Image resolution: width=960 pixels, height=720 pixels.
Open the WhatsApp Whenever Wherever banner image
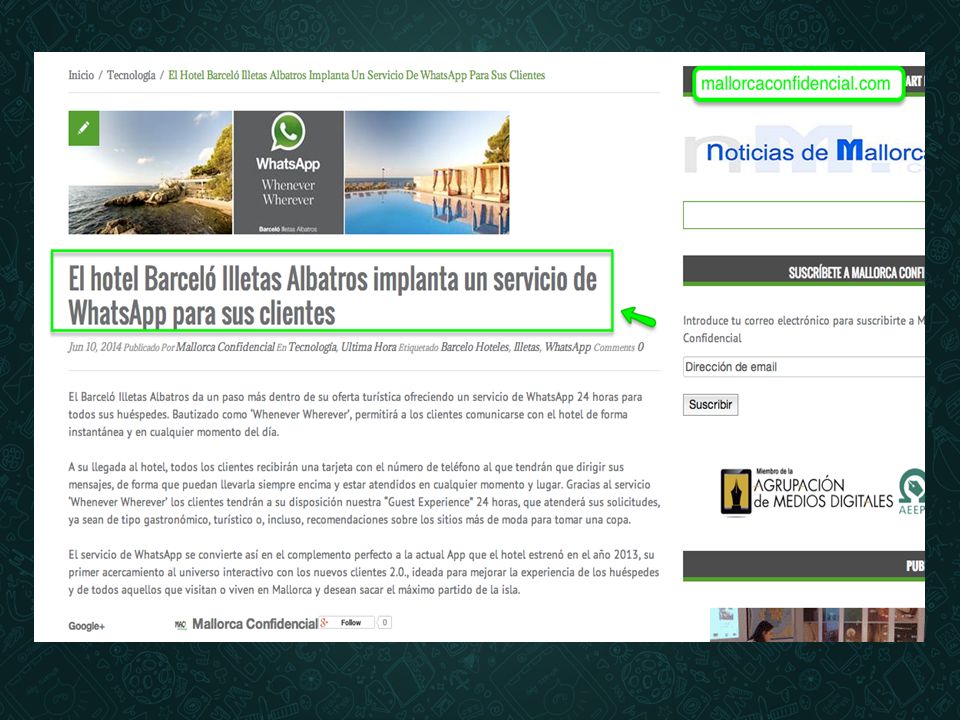(288, 172)
